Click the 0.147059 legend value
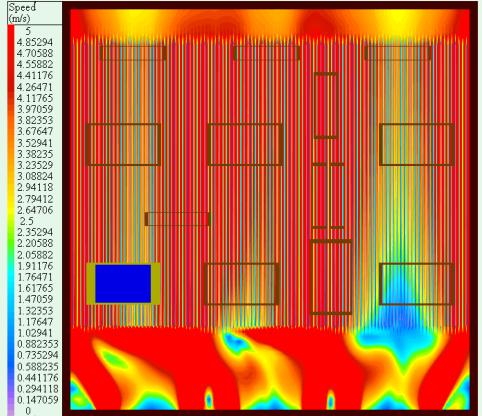 click(x=38, y=399)
